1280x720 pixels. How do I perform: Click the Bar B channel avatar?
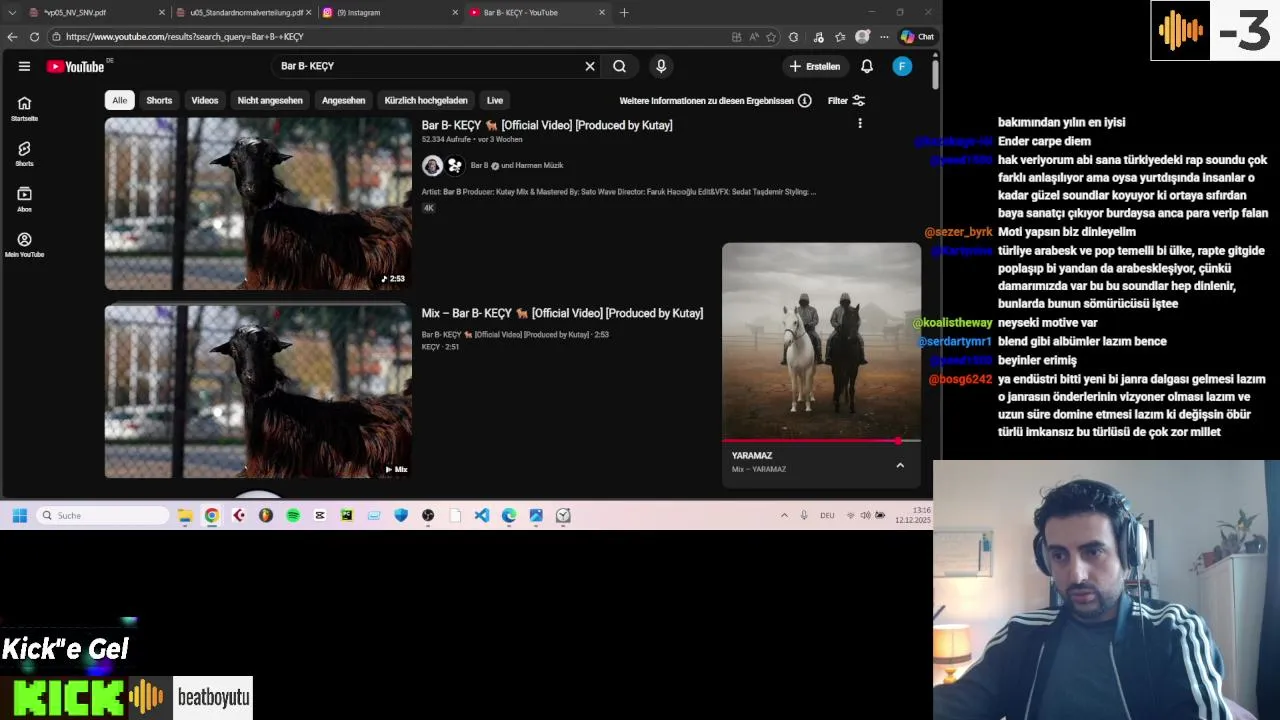coord(432,165)
